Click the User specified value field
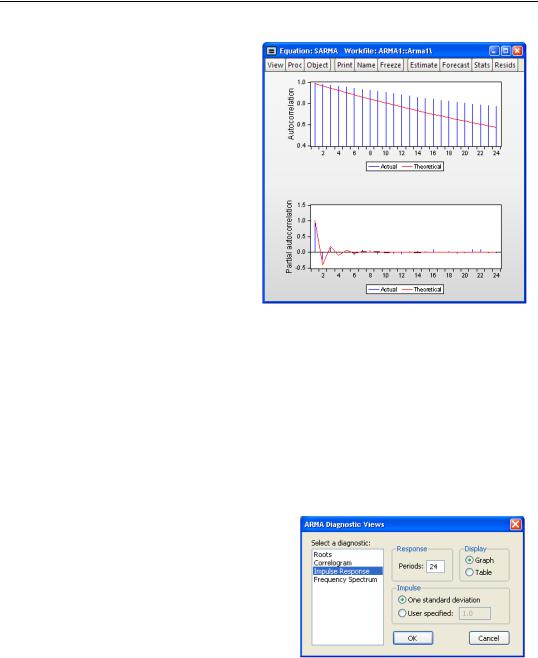This screenshot has width=538, height=658. 475,614
